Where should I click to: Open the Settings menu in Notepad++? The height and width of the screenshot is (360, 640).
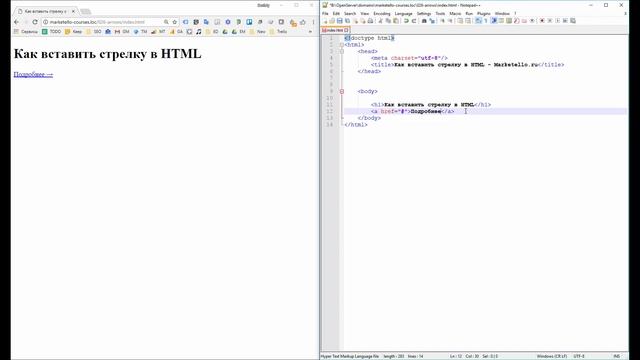click(424, 13)
